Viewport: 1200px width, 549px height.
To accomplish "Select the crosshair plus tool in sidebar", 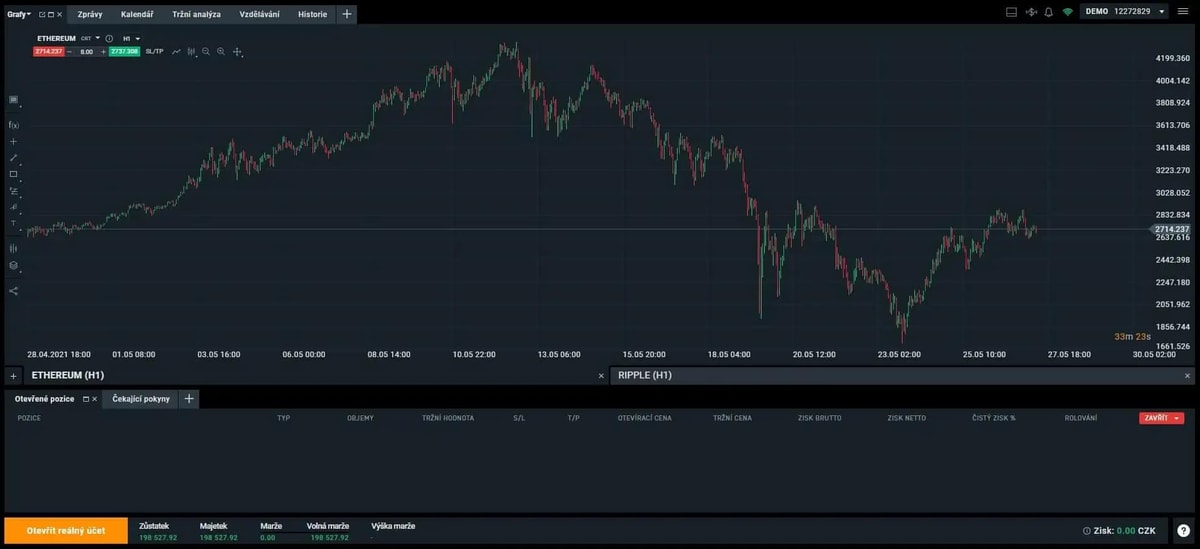I will coord(13,141).
